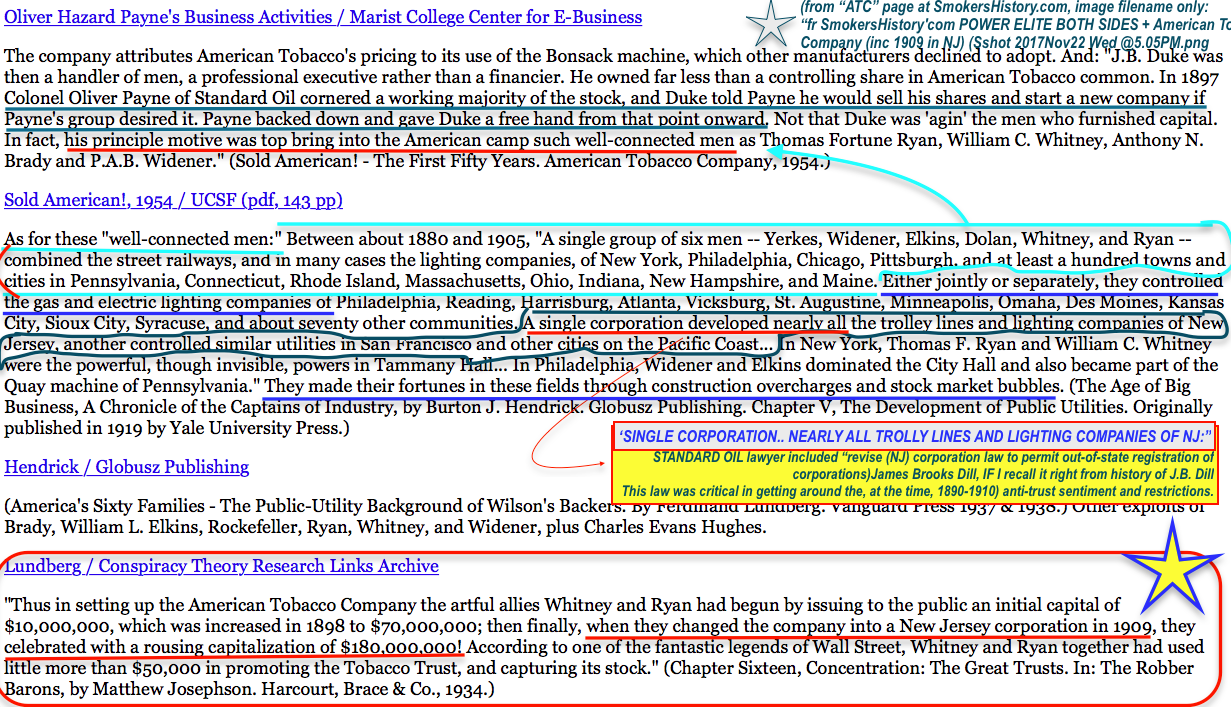Open the Oliver Hazard Payne's Business Activities link

[x=323, y=17]
